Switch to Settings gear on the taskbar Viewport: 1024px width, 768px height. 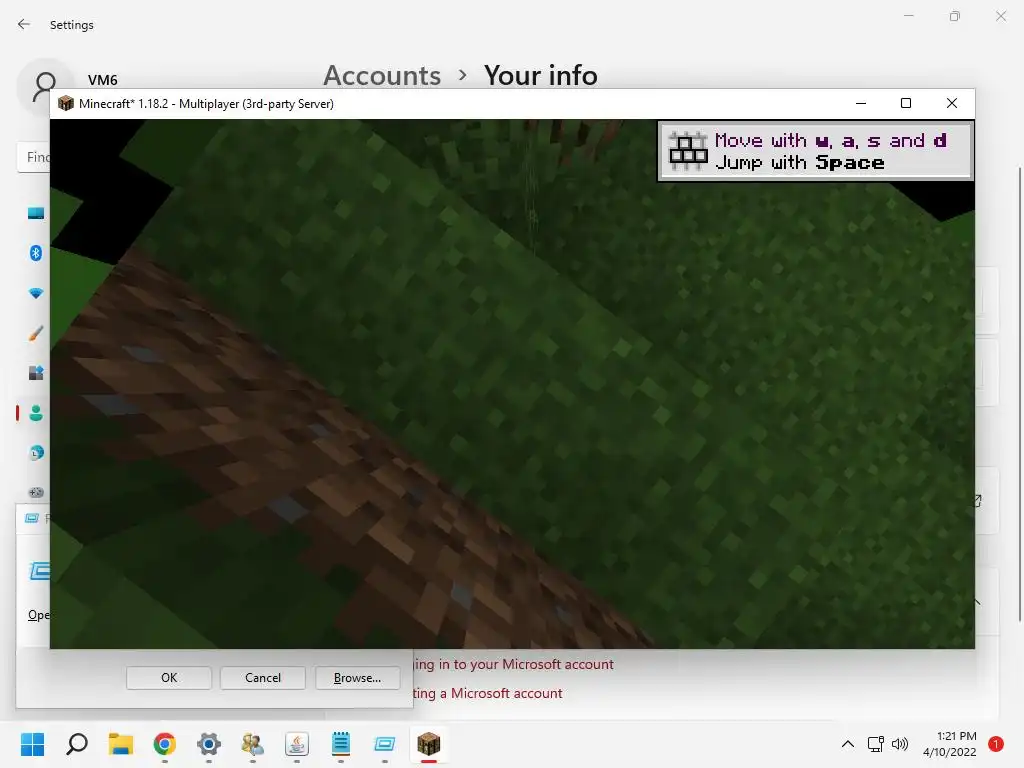coord(209,744)
